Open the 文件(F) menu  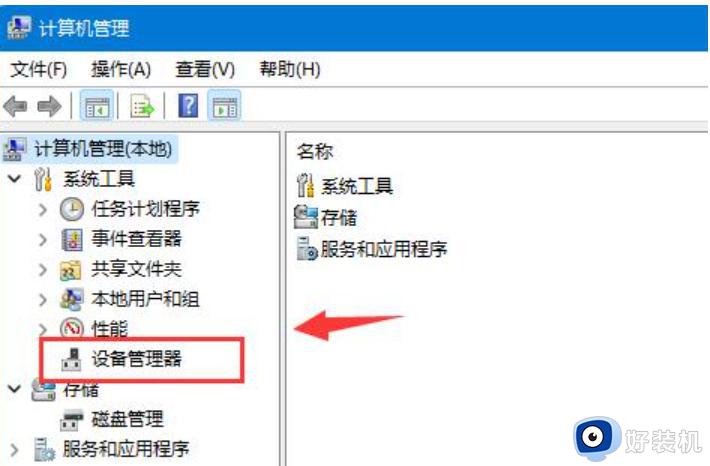[38, 69]
